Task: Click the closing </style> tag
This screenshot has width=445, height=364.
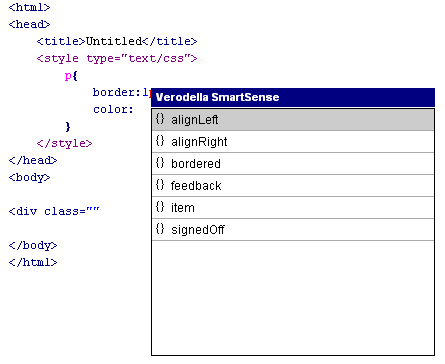Action: pos(64,143)
